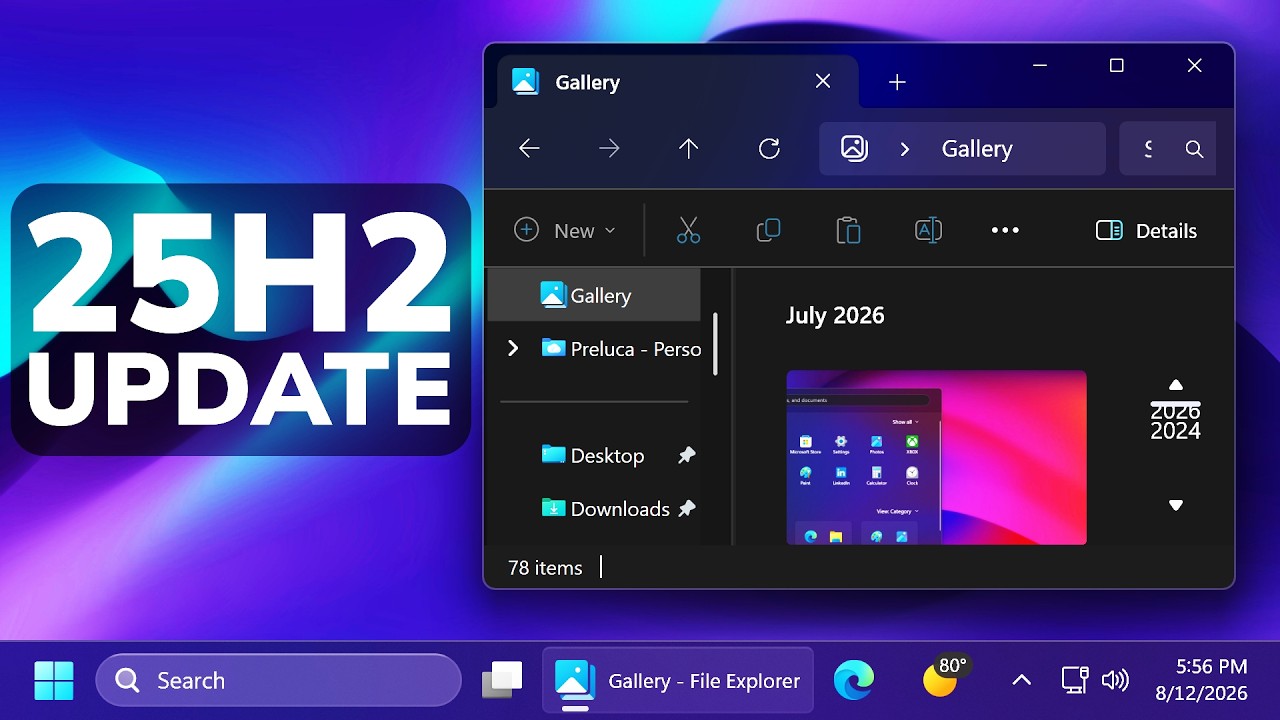This screenshot has height=720, width=1280.
Task: Click the Rename icon in the toolbar
Action: pos(928,230)
